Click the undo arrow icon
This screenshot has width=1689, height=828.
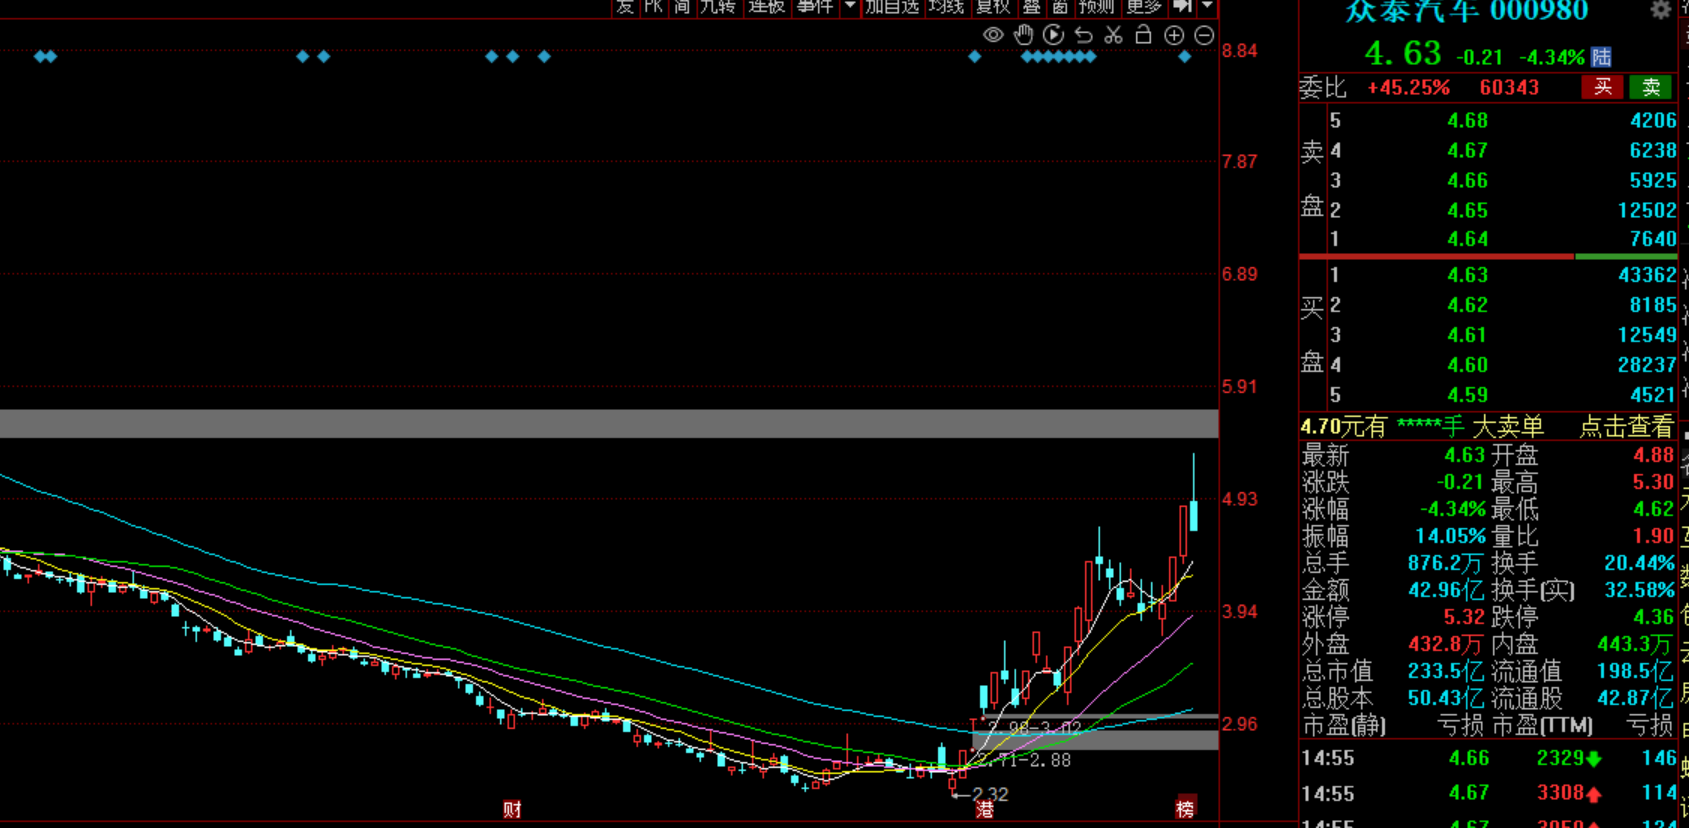coord(1083,35)
